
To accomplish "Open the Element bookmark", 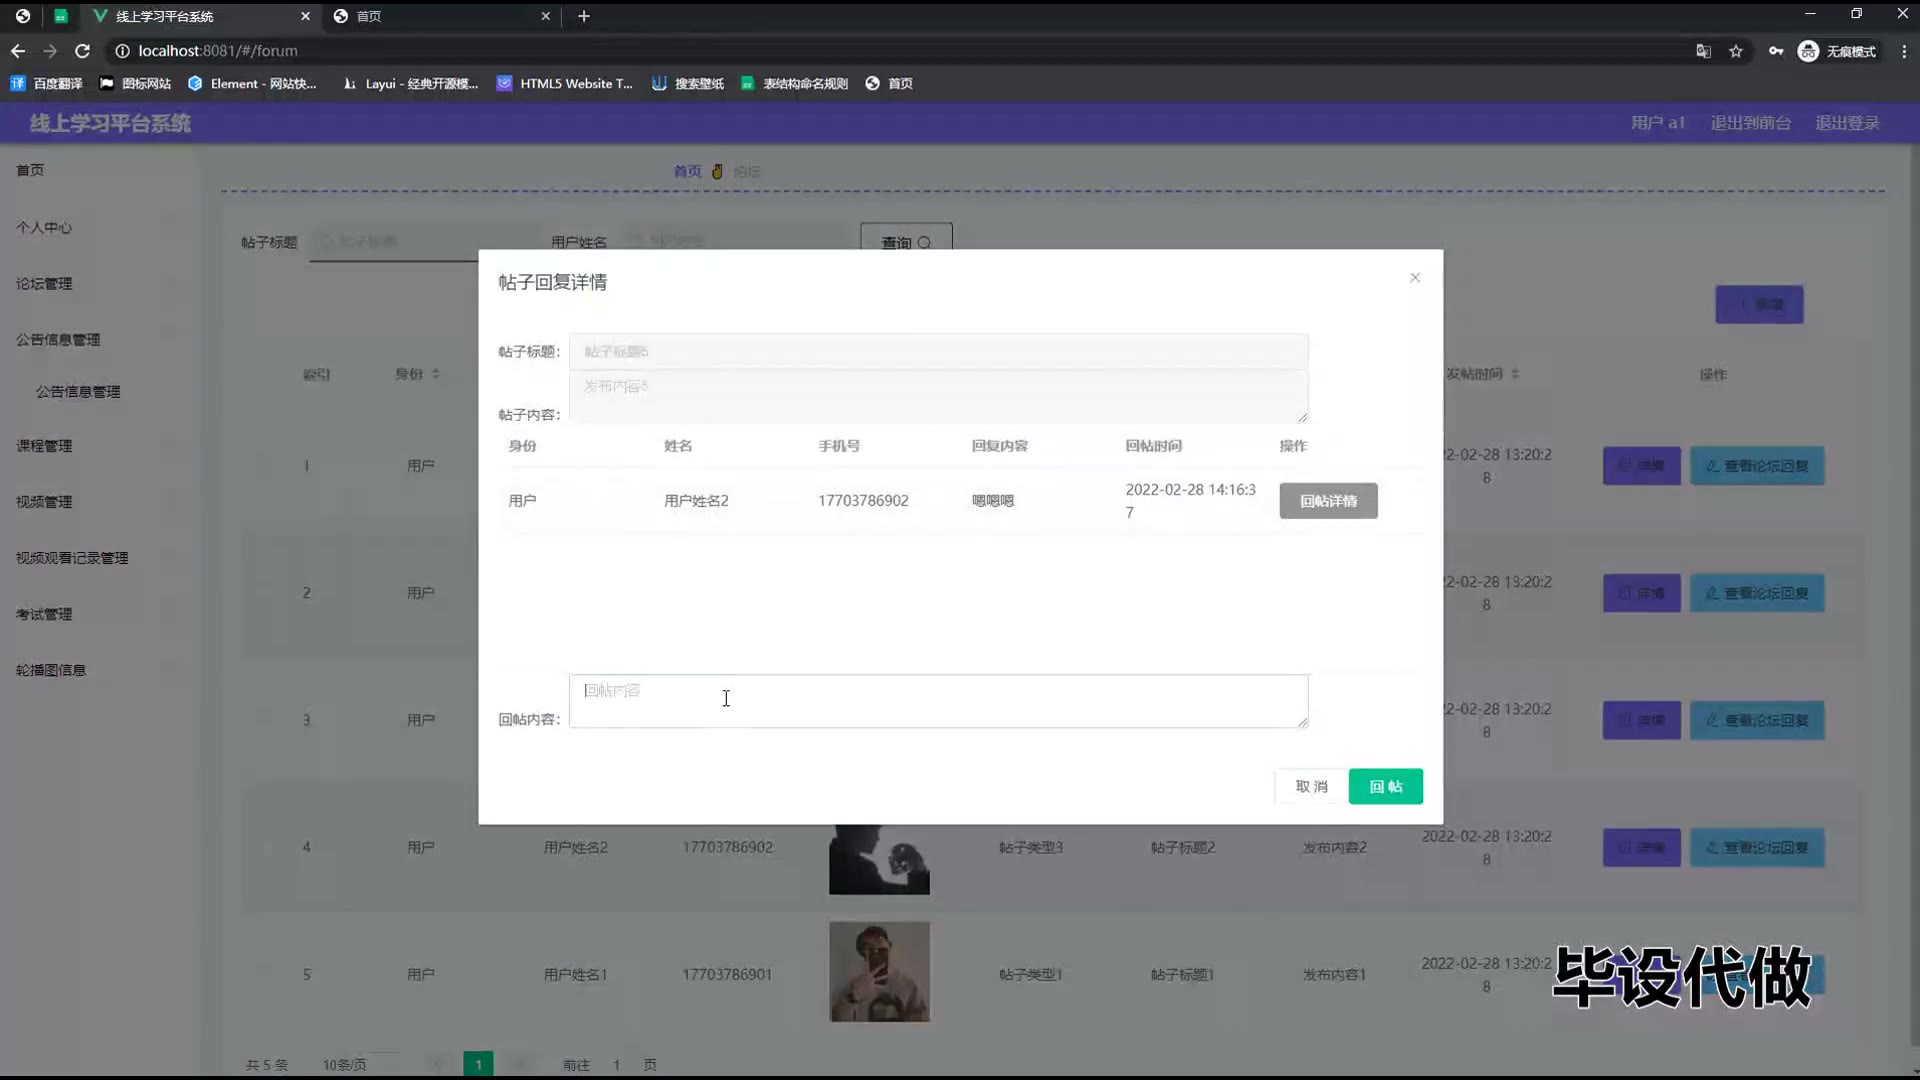I will point(252,84).
